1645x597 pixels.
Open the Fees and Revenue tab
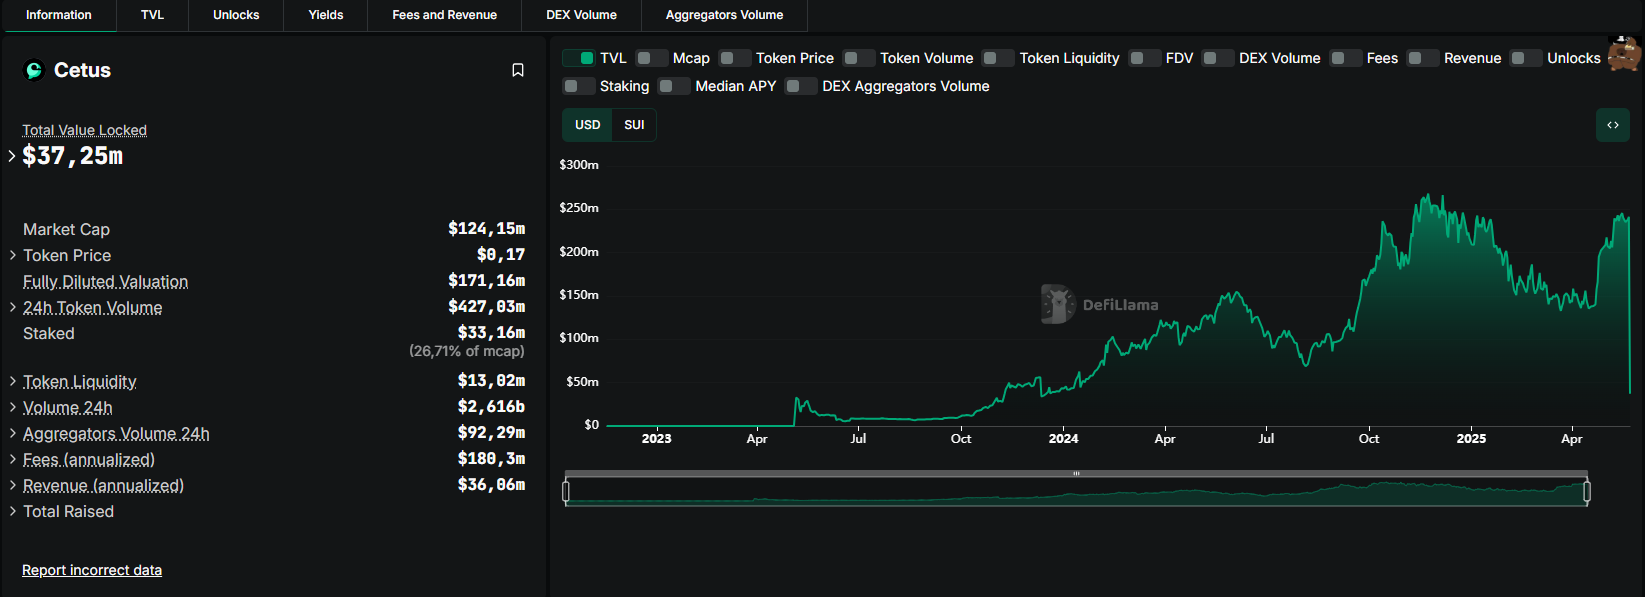point(444,15)
